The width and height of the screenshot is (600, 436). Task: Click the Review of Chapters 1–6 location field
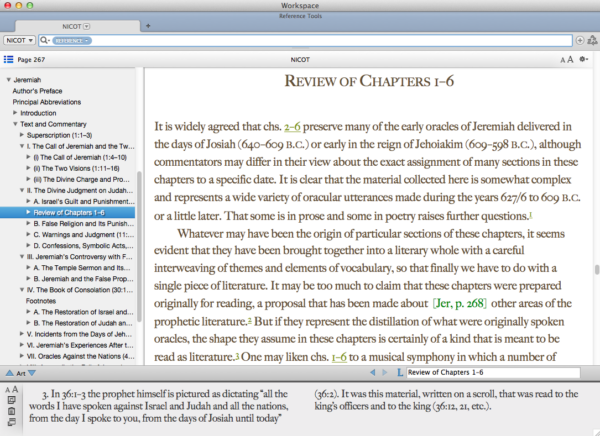[490, 372]
